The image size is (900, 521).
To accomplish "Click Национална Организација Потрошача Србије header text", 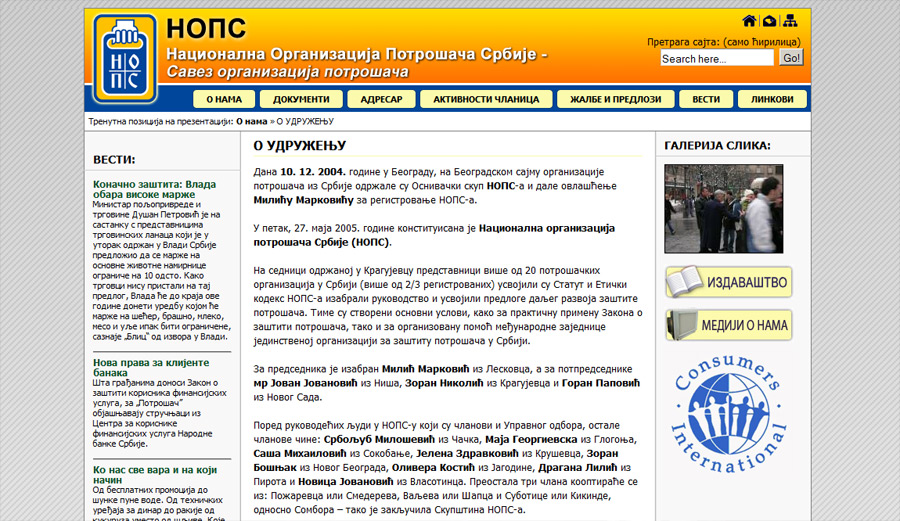I will pos(357,55).
